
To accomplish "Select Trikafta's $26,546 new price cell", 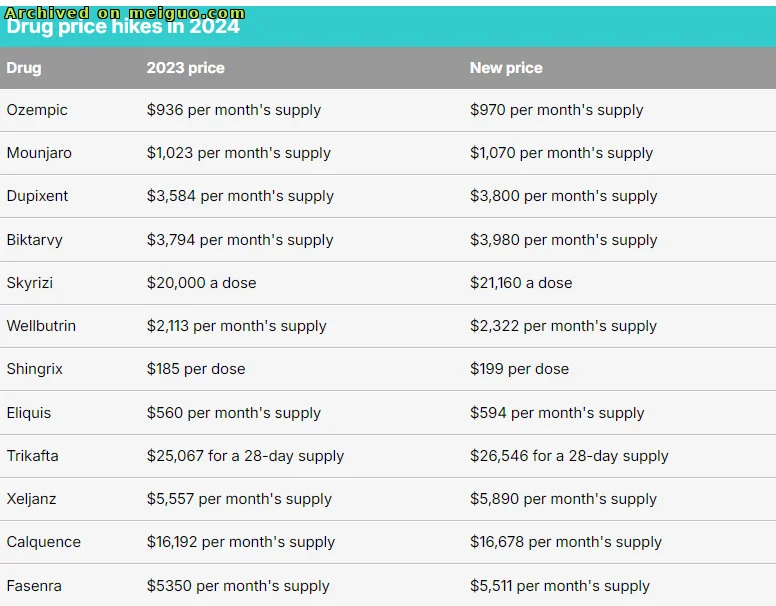I will tap(569, 456).
